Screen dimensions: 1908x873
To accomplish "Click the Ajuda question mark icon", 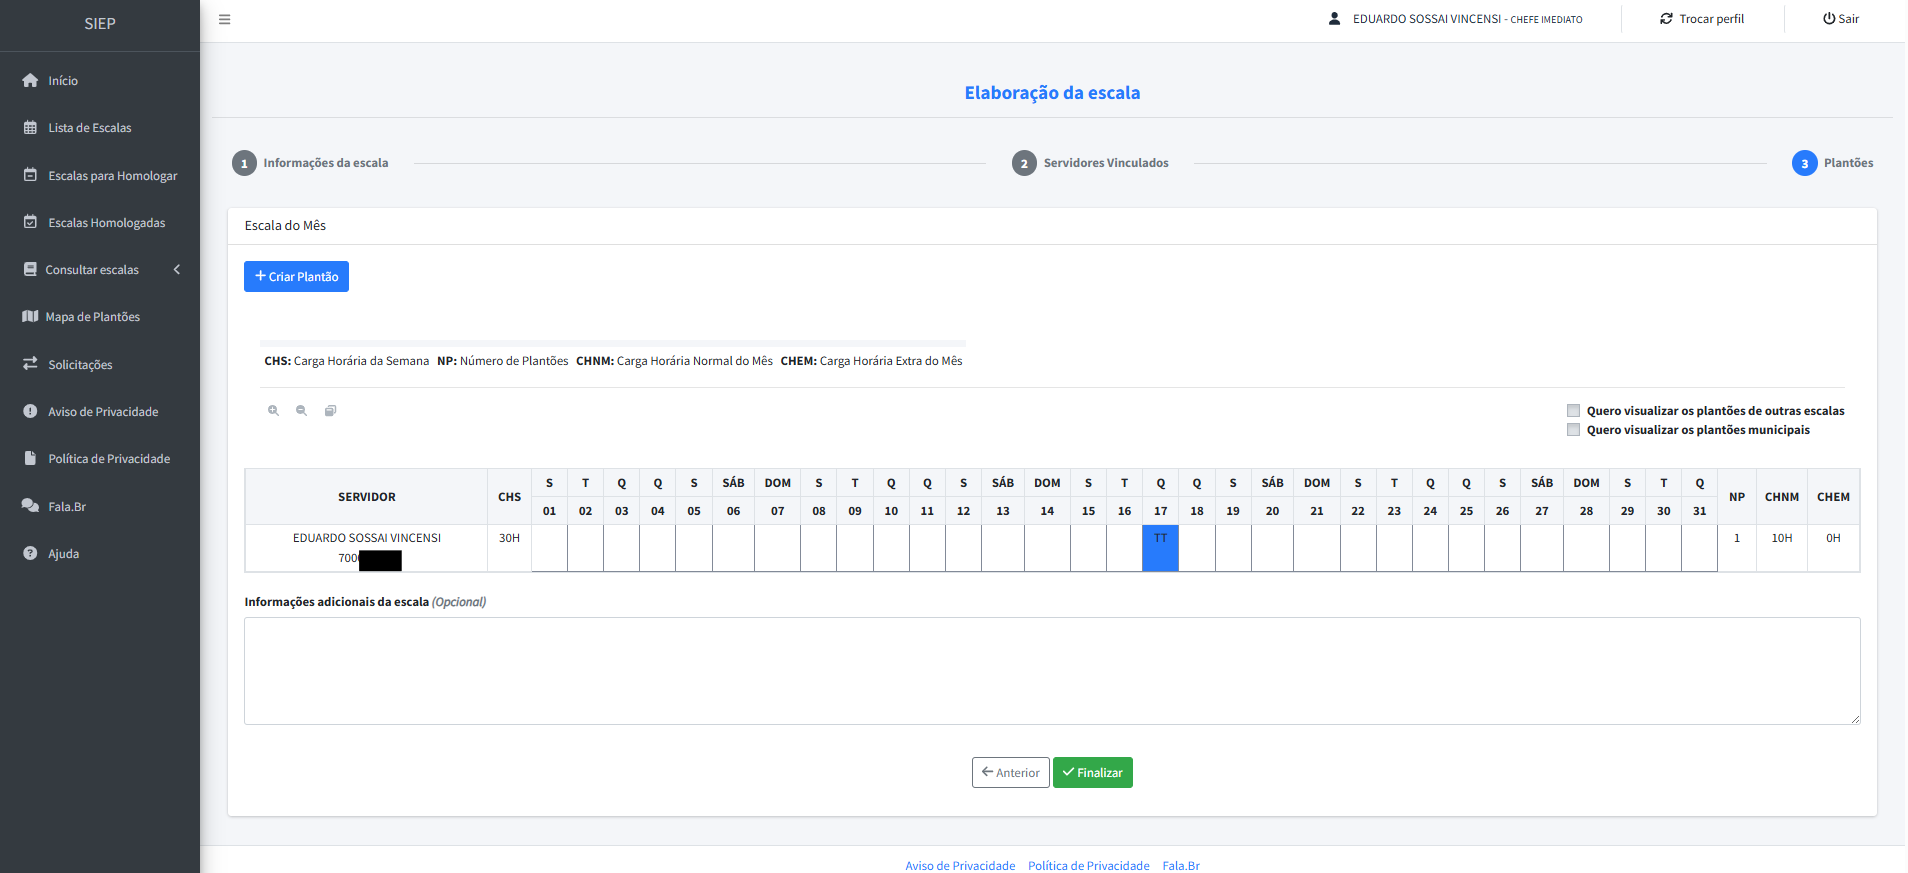I will [30, 554].
